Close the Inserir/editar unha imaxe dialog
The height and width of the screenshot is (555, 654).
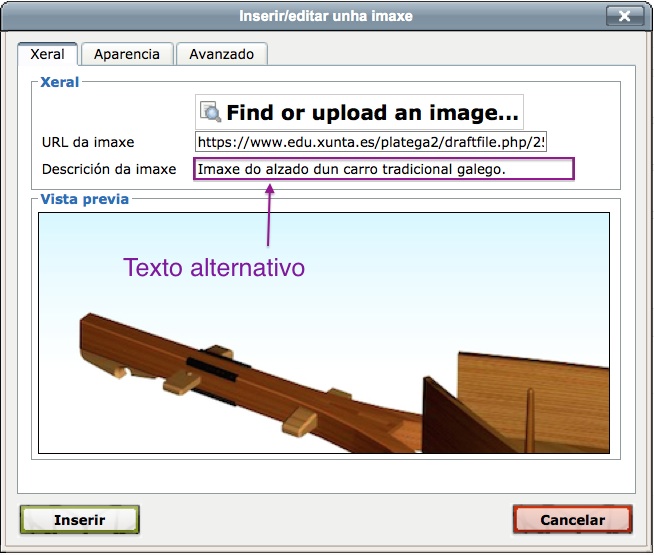pyautogui.click(x=624, y=16)
